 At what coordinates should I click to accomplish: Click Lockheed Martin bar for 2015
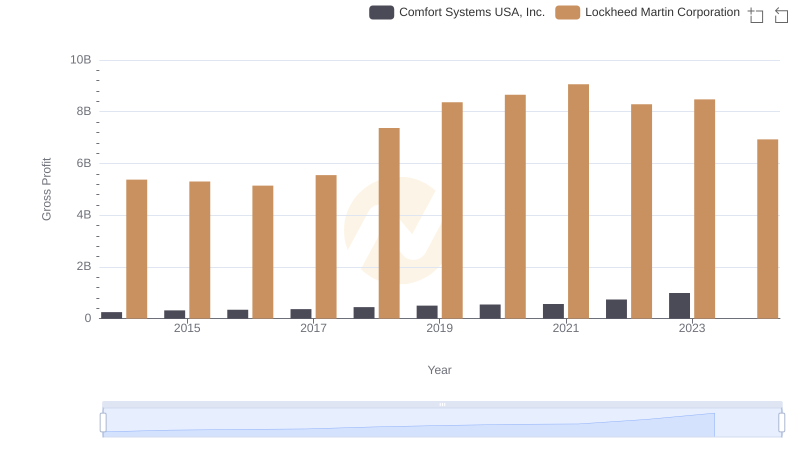point(199,250)
